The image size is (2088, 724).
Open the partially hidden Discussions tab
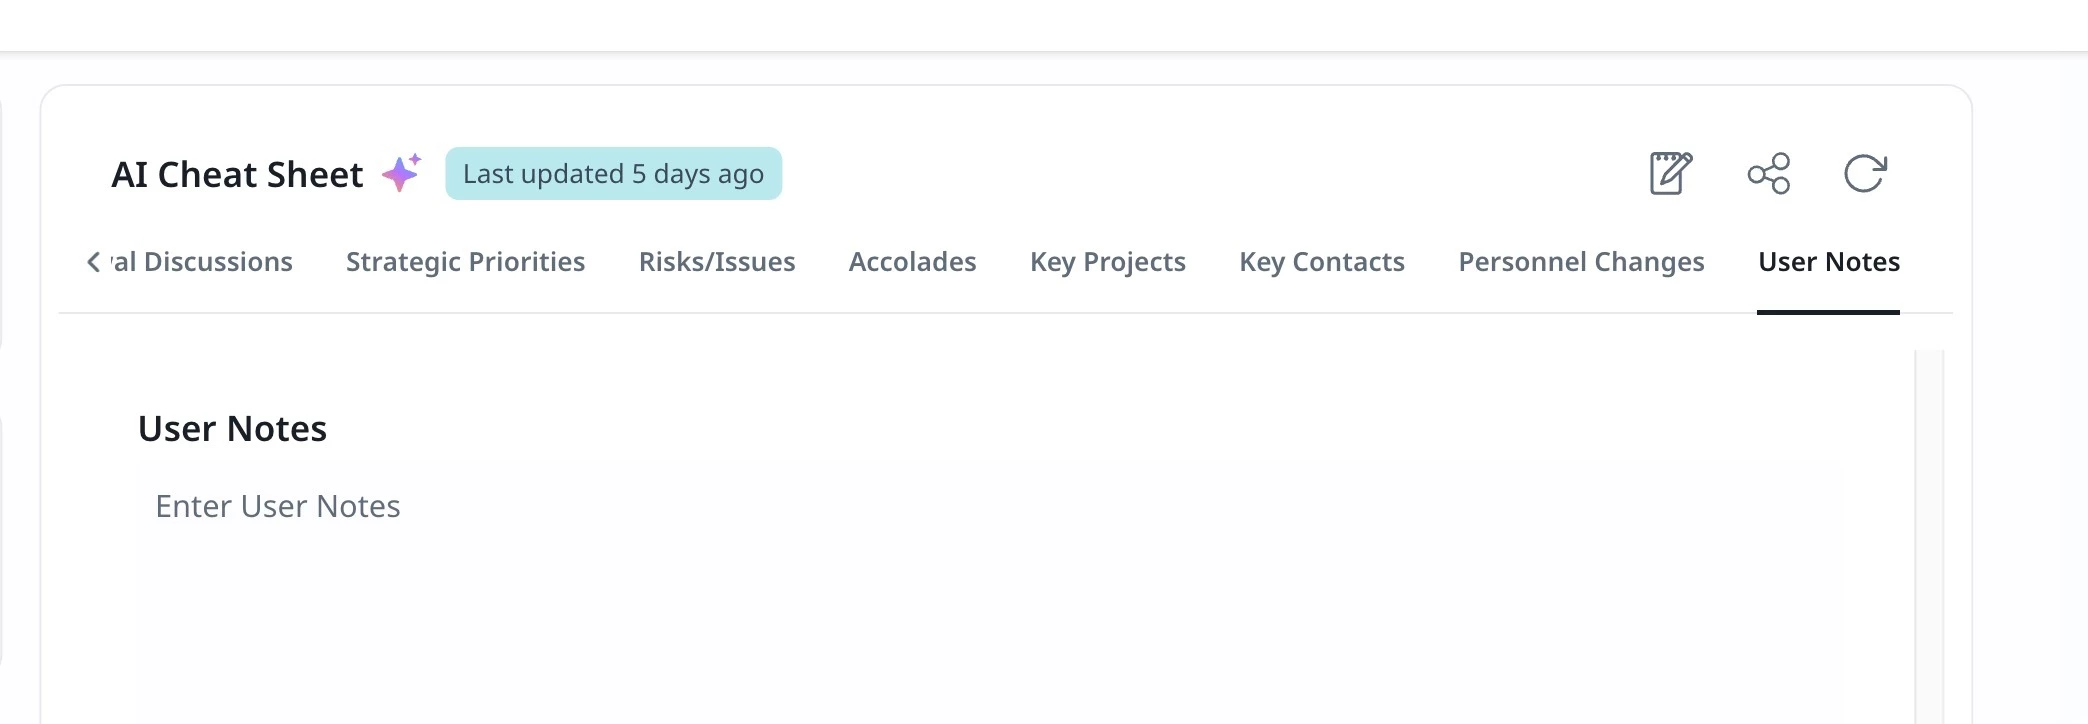coord(202,262)
